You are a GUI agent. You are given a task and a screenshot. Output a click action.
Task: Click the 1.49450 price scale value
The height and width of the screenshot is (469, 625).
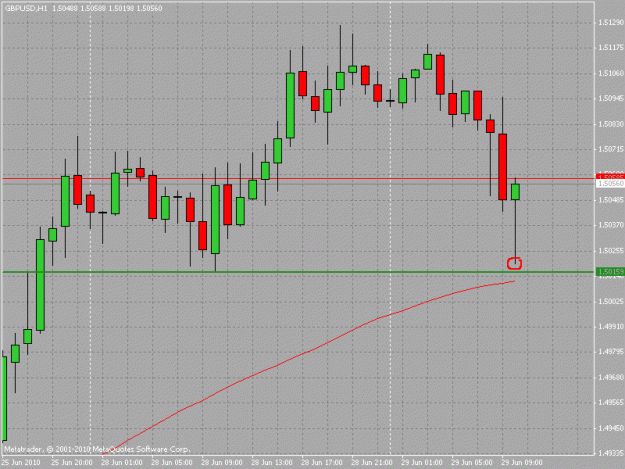click(611, 428)
